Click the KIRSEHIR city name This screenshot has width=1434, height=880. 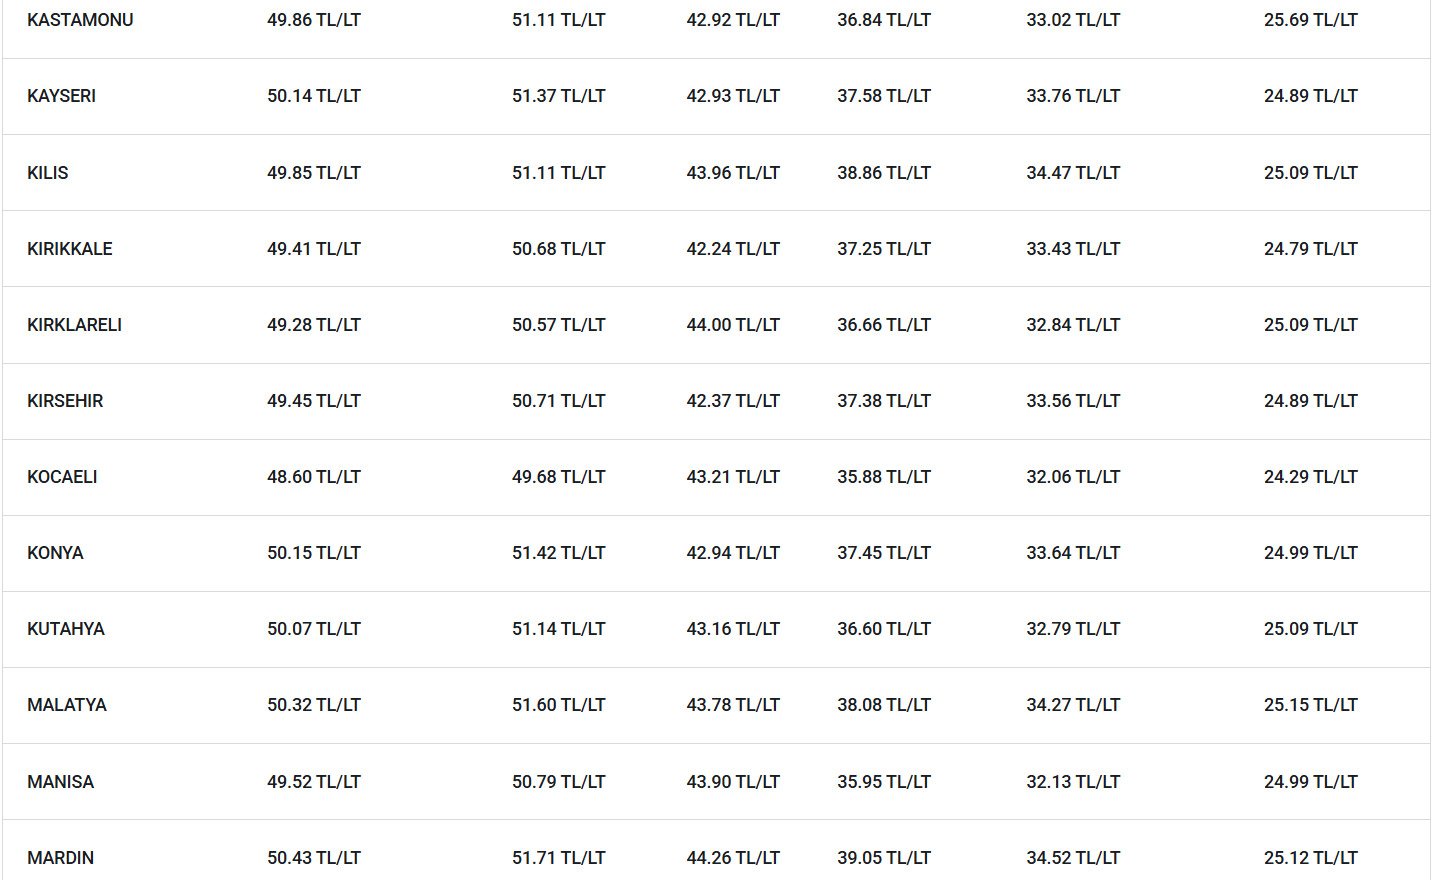click(65, 401)
